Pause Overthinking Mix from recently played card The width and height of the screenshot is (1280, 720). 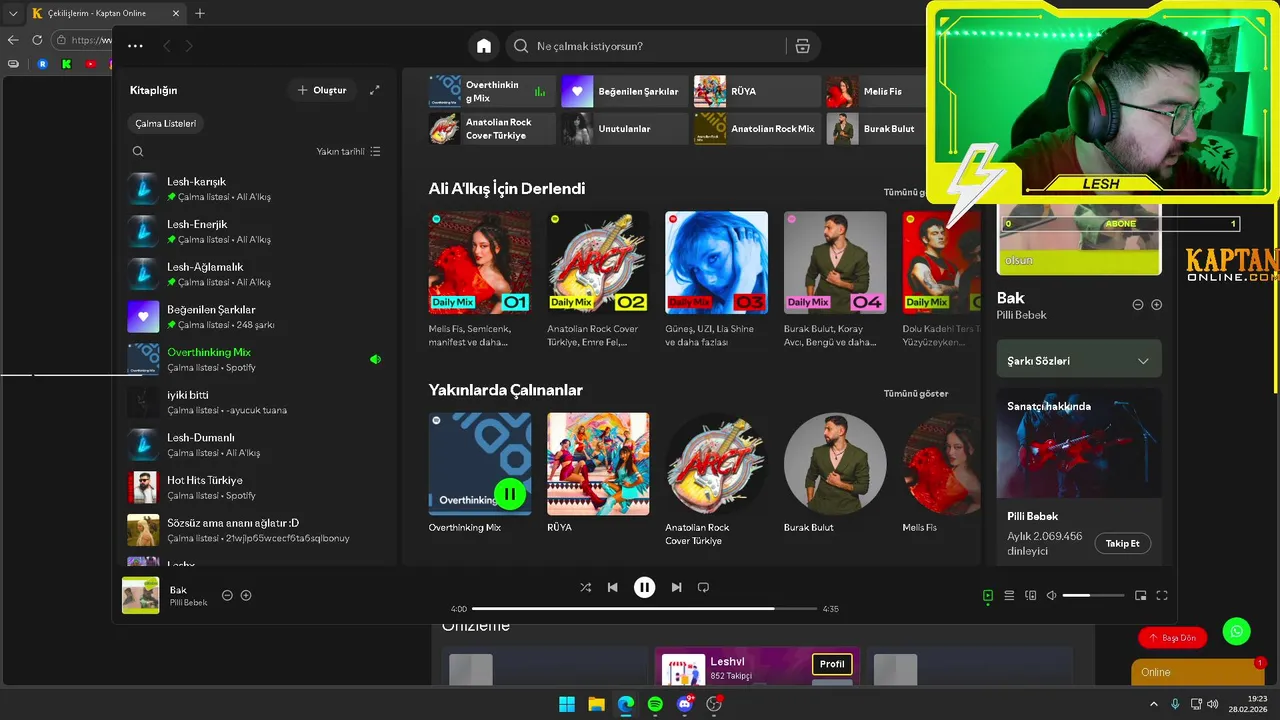510,493
